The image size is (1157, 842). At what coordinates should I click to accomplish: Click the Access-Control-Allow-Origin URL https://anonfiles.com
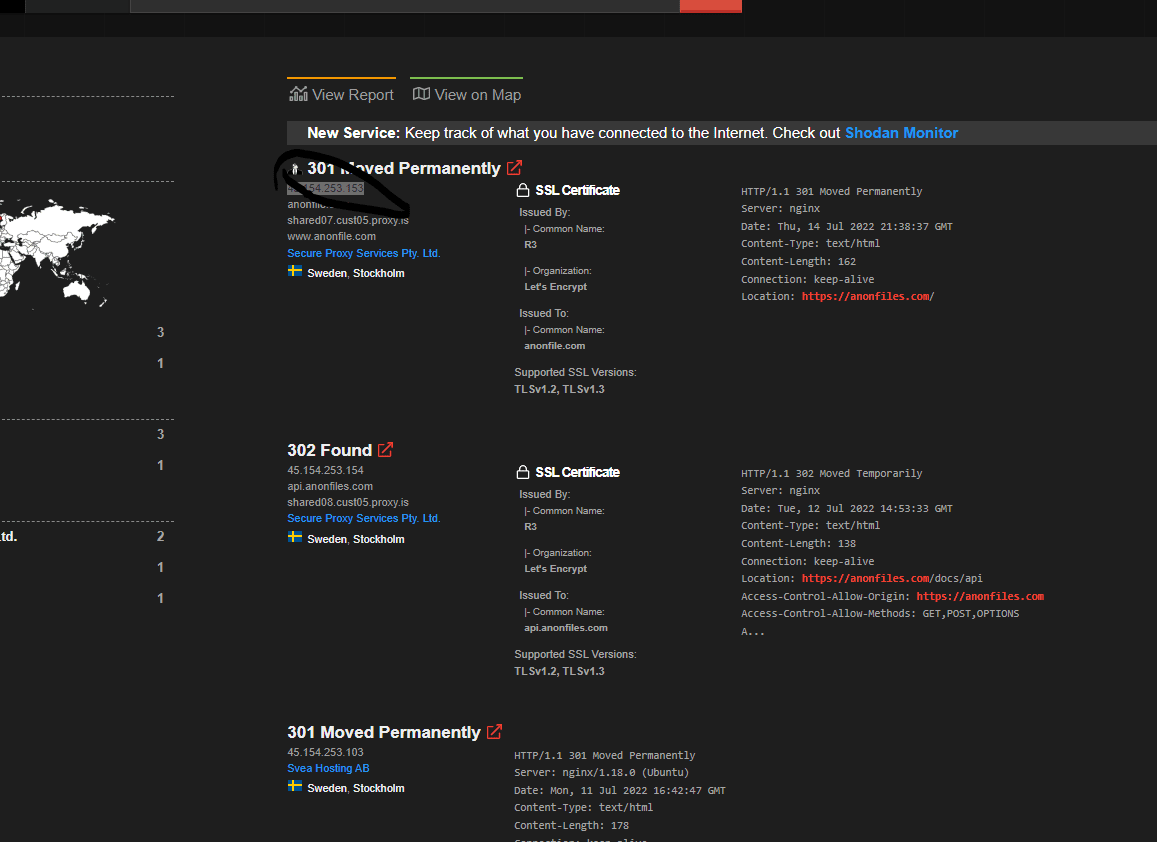click(980, 596)
